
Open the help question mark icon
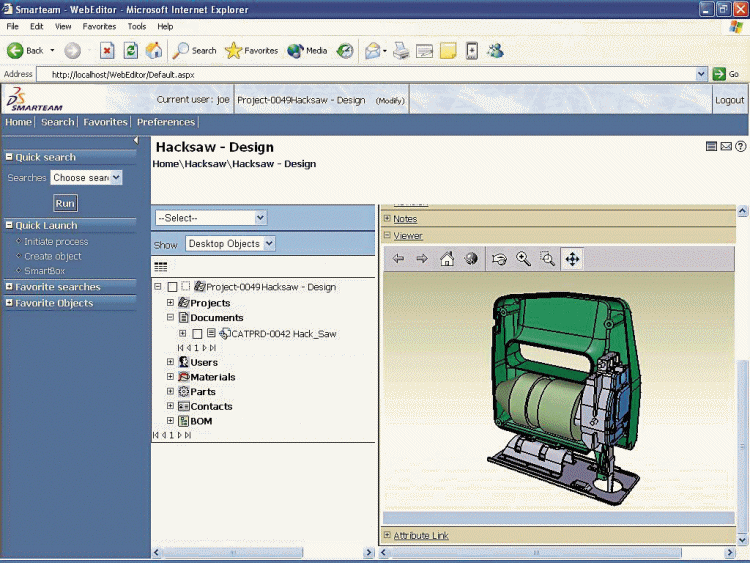click(740, 146)
